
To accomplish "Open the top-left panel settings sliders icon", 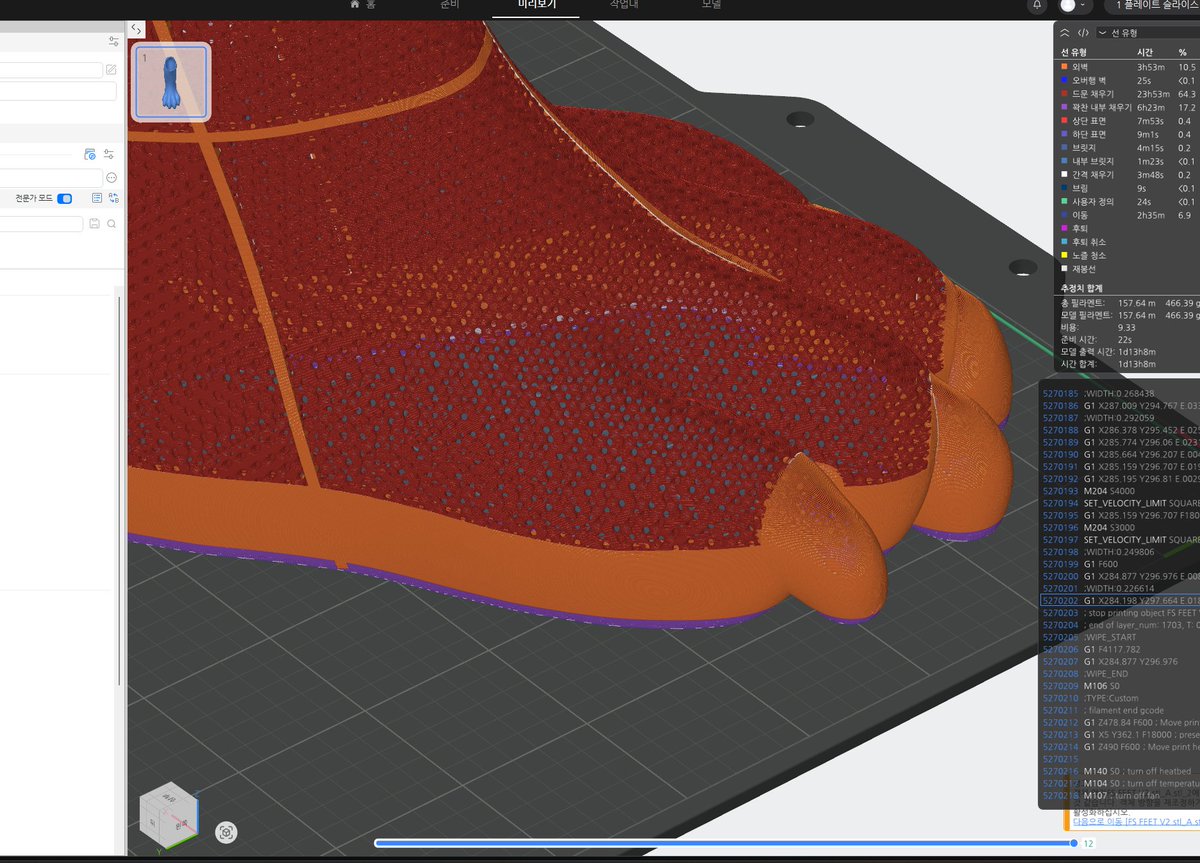I will click(113, 41).
